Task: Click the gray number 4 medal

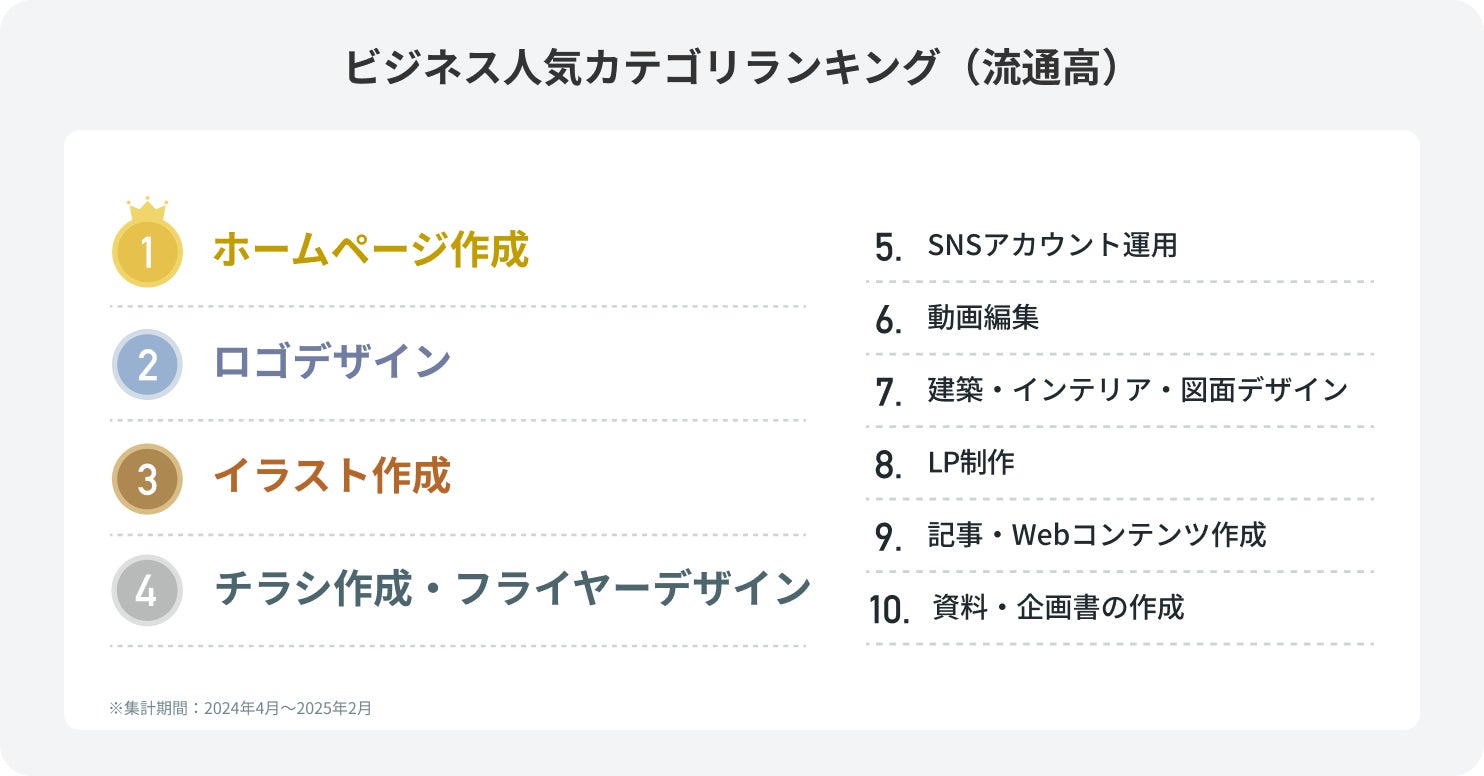Action: 147,590
